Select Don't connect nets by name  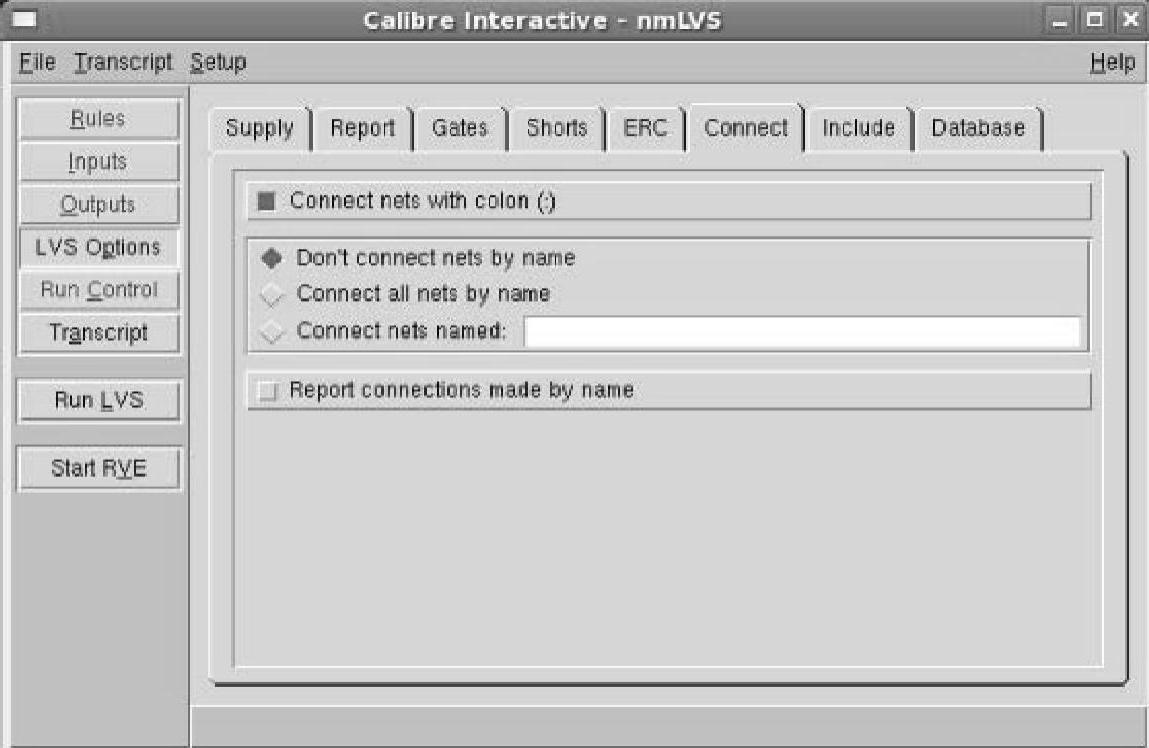[x=272, y=258]
